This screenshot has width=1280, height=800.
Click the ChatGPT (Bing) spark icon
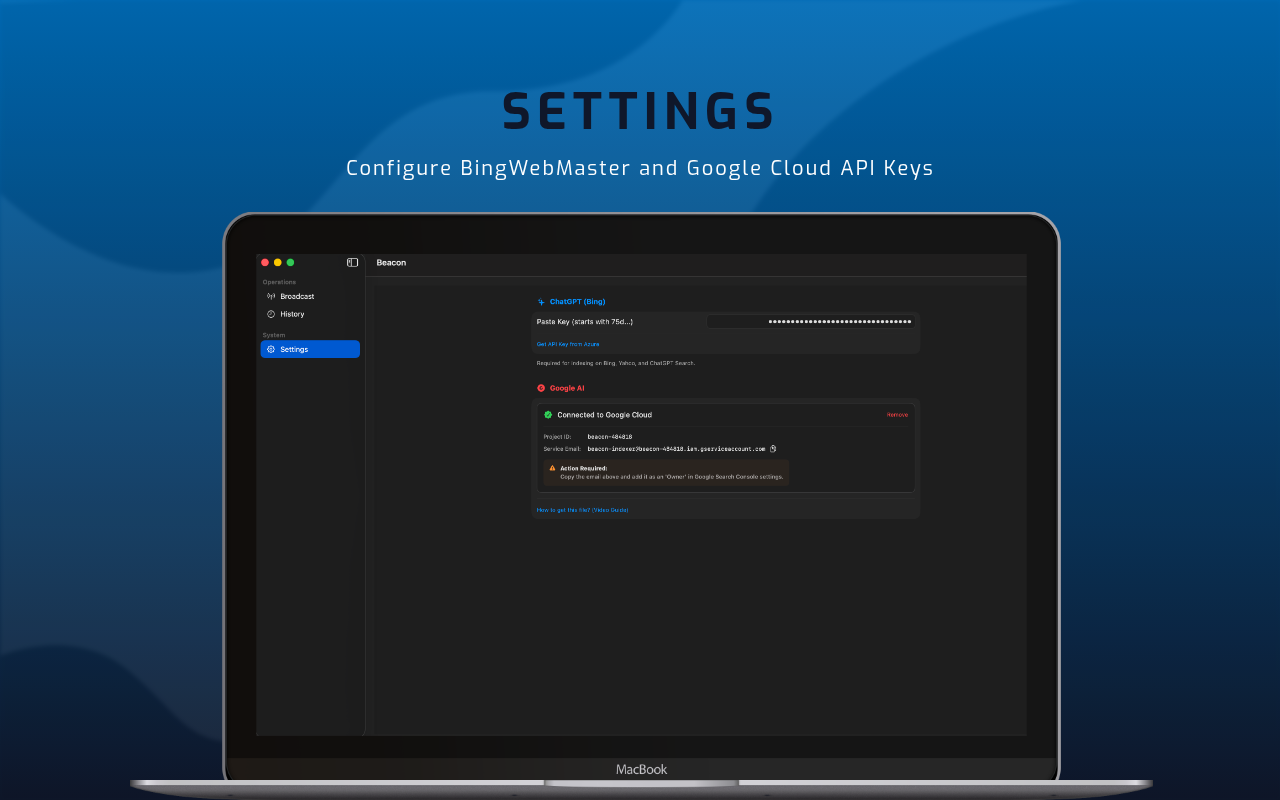pyautogui.click(x=541, y=301)
